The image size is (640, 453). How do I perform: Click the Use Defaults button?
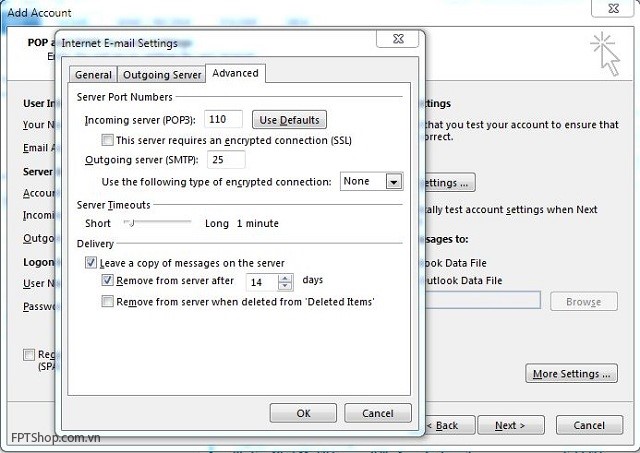pyautogui.click(x=289, y=120)
